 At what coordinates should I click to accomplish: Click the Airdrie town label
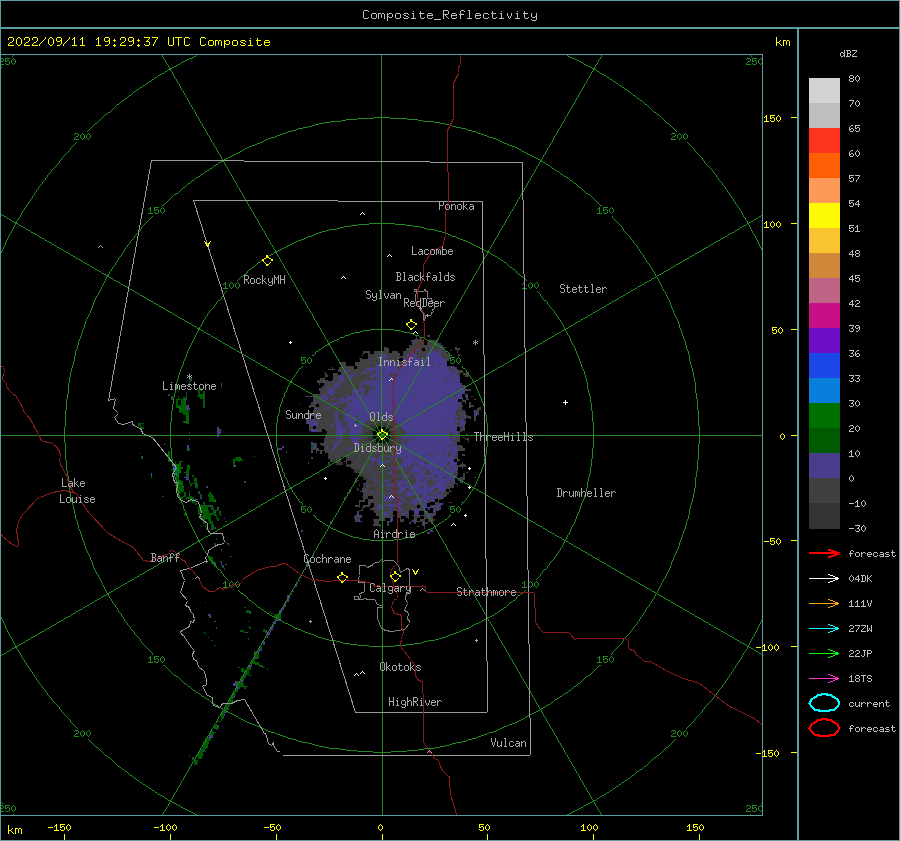394,534
